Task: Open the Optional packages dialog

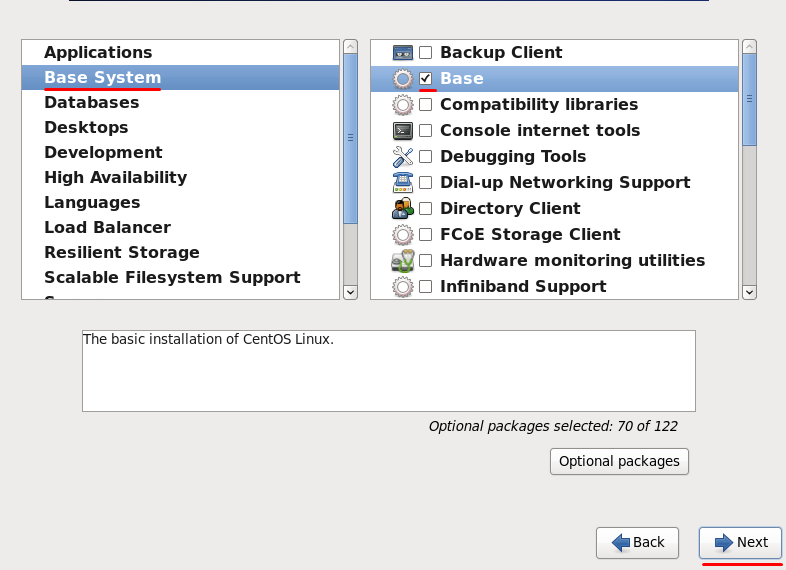Action: tap(619, 461)
